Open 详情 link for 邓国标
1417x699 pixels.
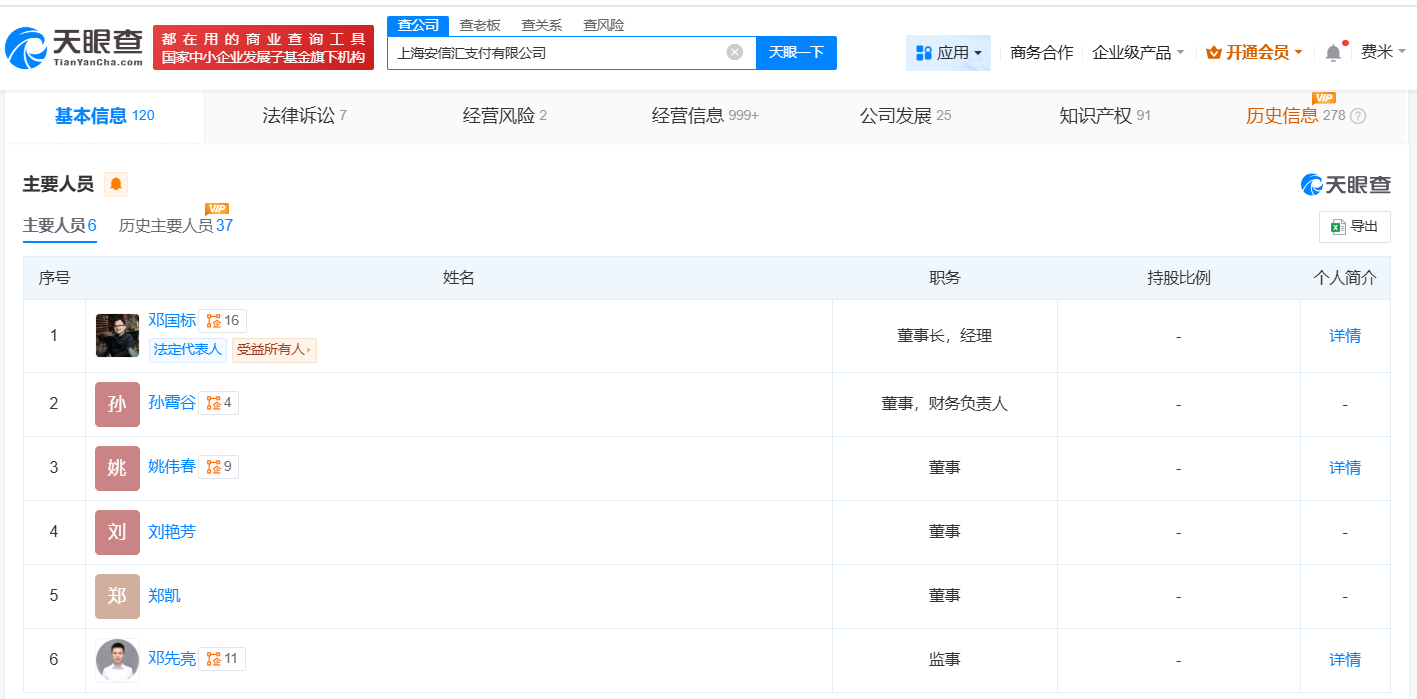(1344, 336)
